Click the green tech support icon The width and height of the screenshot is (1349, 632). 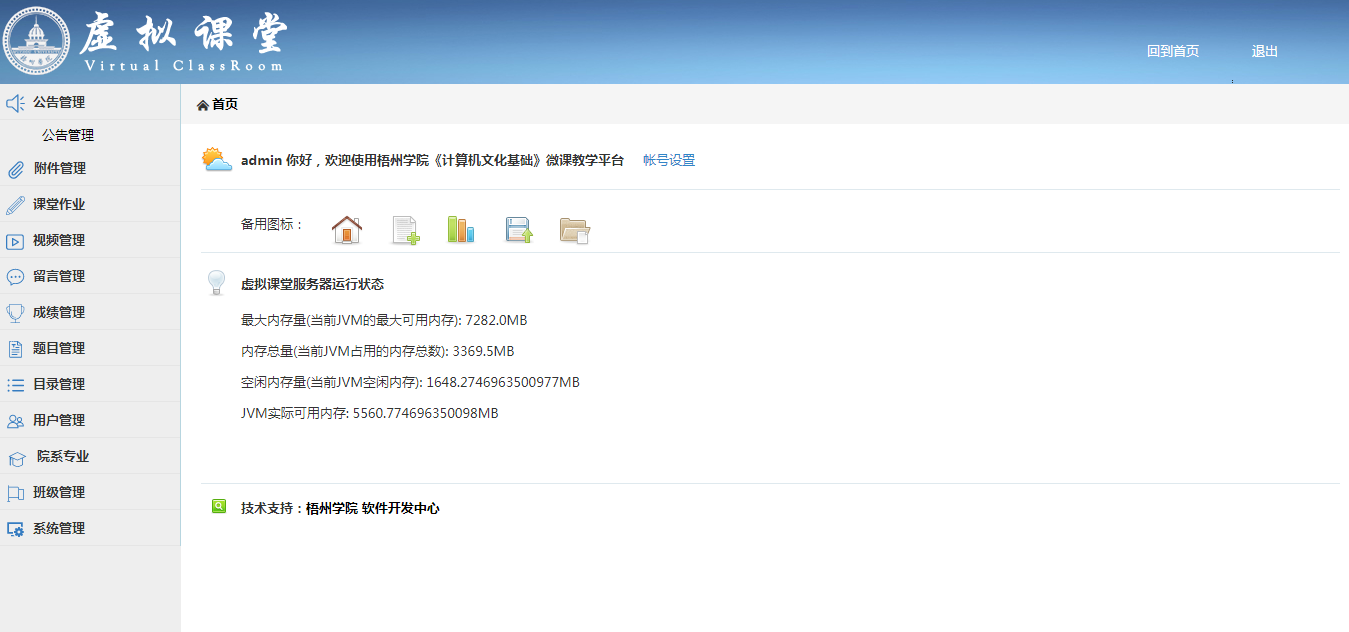219,507
